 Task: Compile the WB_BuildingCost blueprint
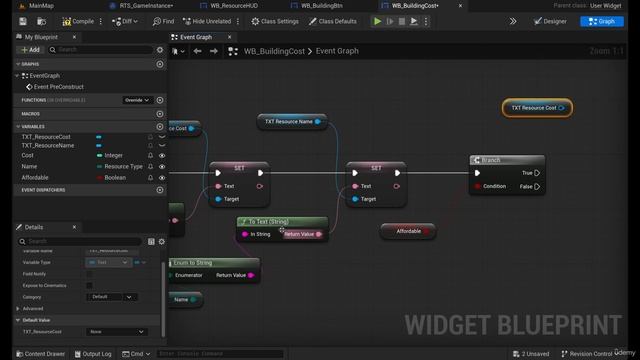coord(78,21)
